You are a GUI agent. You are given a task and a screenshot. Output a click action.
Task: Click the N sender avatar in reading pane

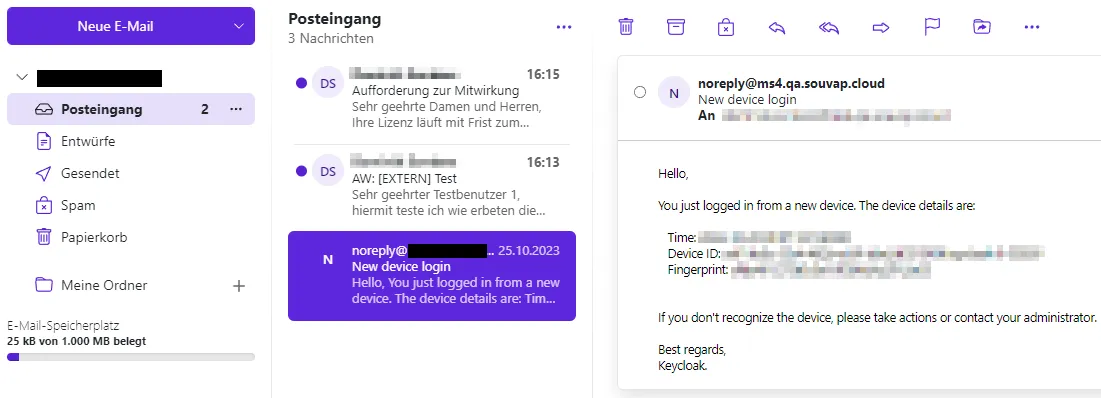(674, 93)
